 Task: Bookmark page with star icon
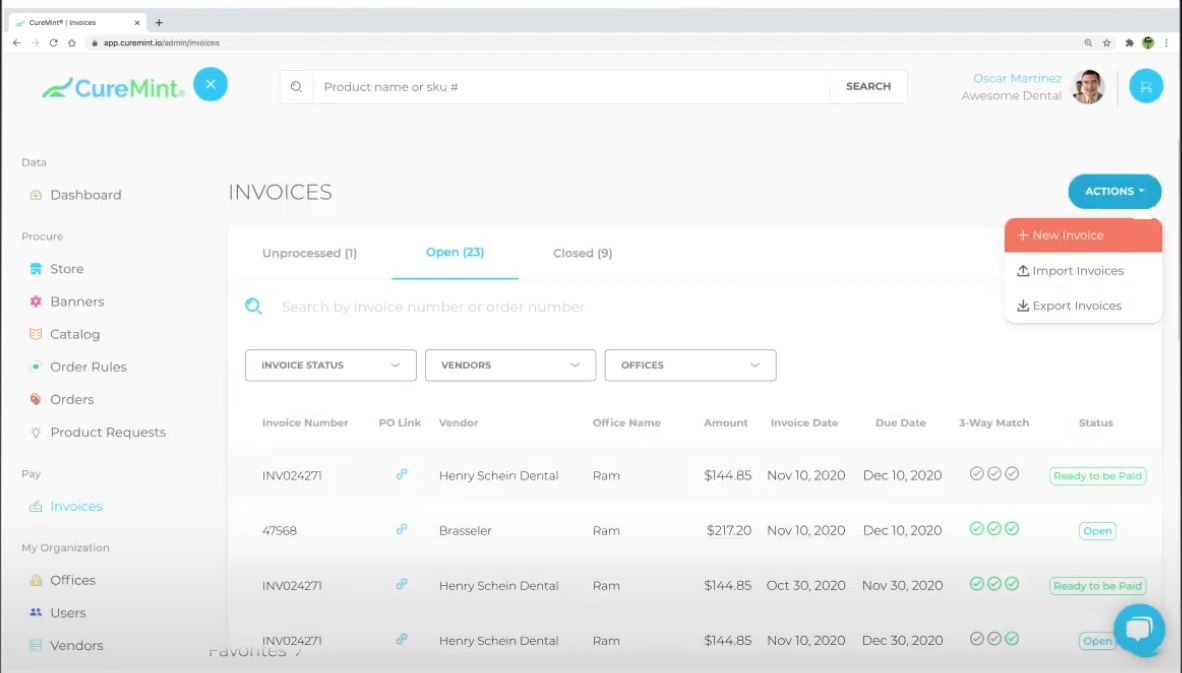[1107, 43]
